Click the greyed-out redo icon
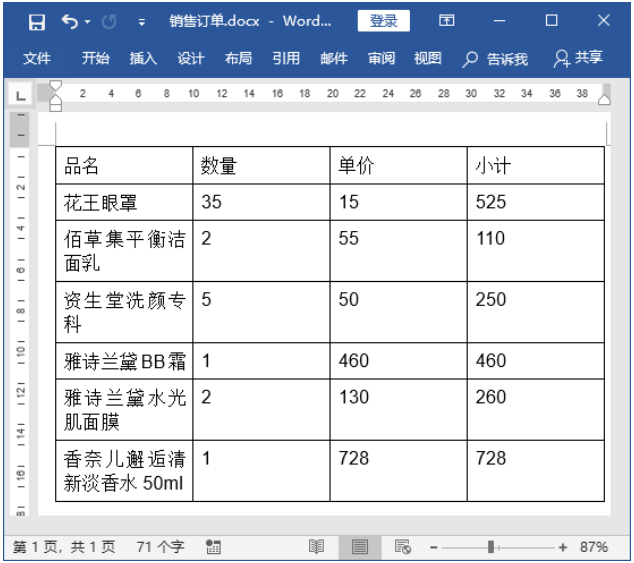 point(109,21)
